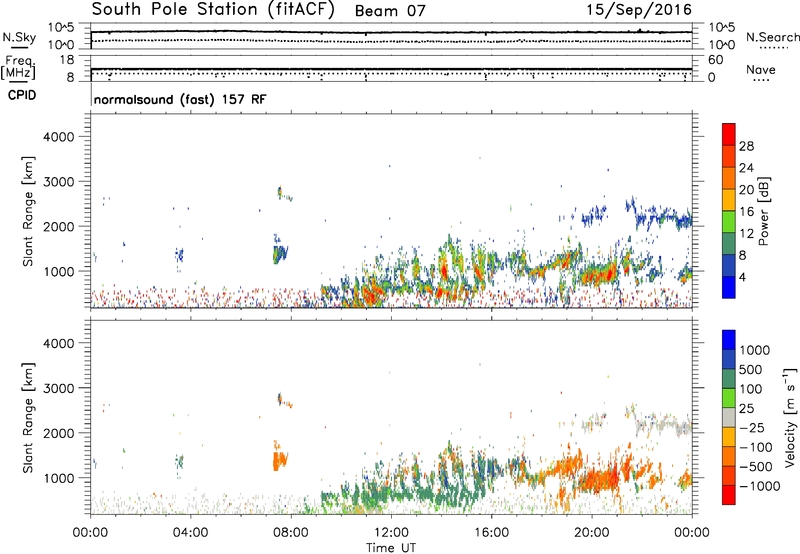Image resolution: width=800 pixels, height=554 pixels.
Task: Click the '28' tick of Power color bar
Action: point(746,146)
